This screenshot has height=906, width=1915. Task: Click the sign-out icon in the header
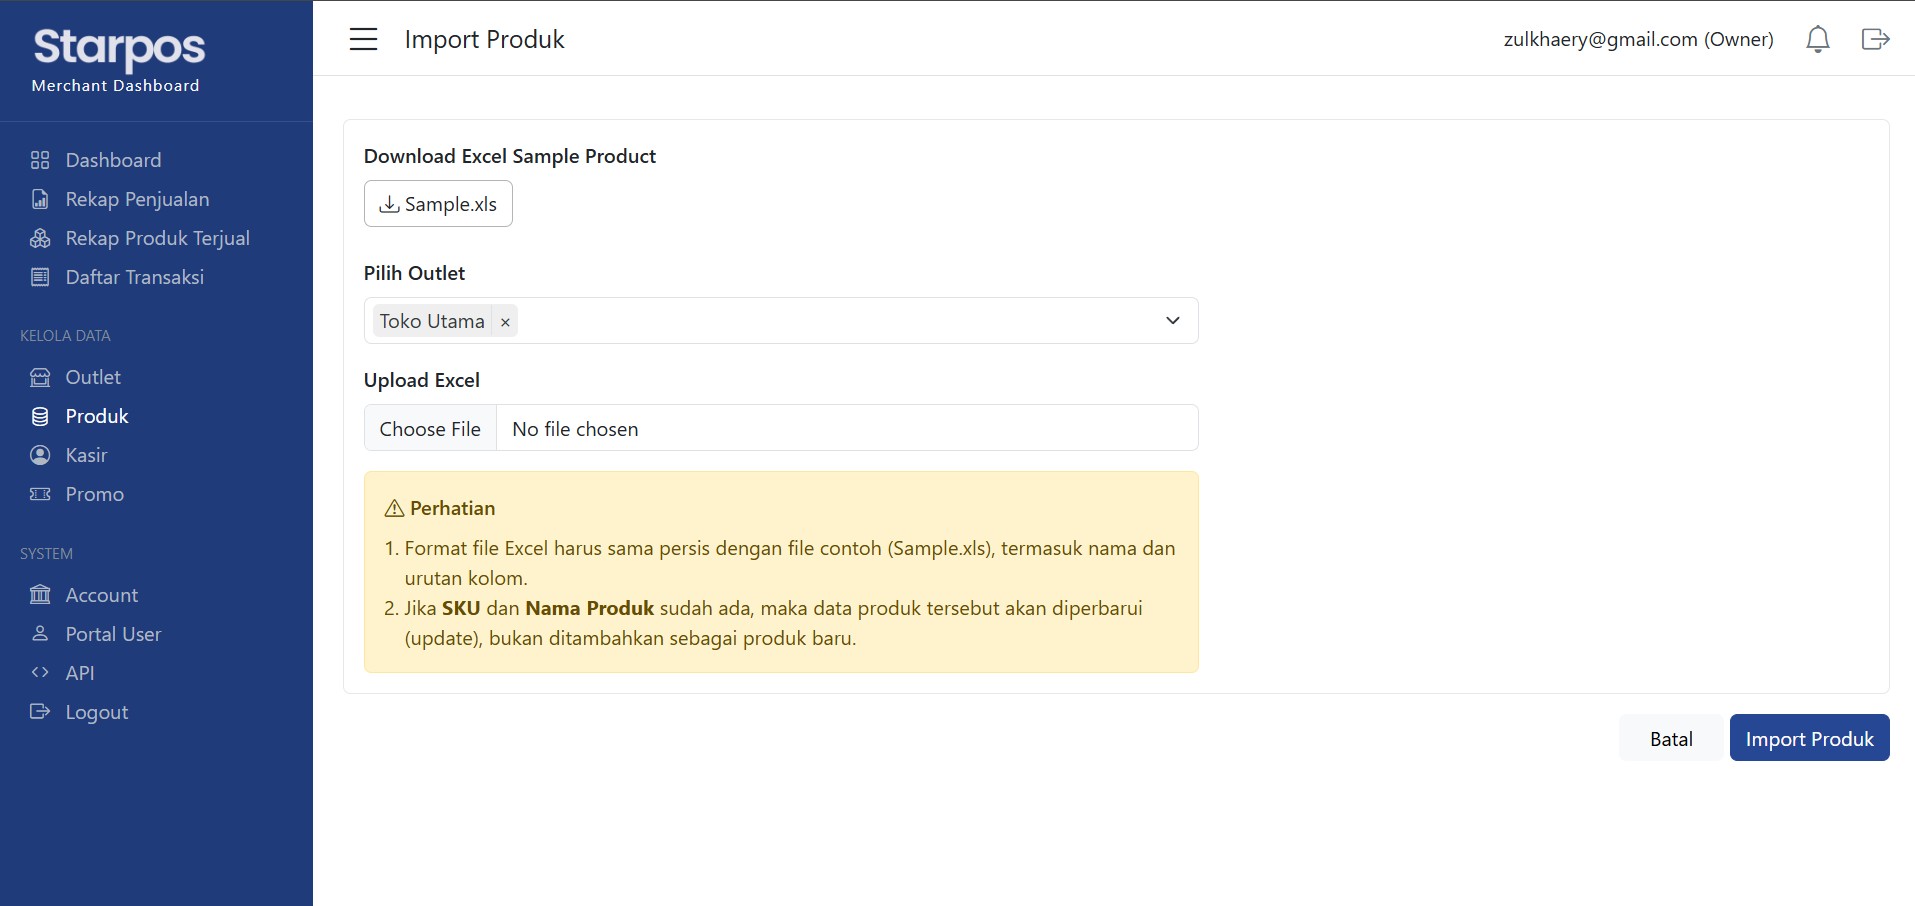point(1875,39)
